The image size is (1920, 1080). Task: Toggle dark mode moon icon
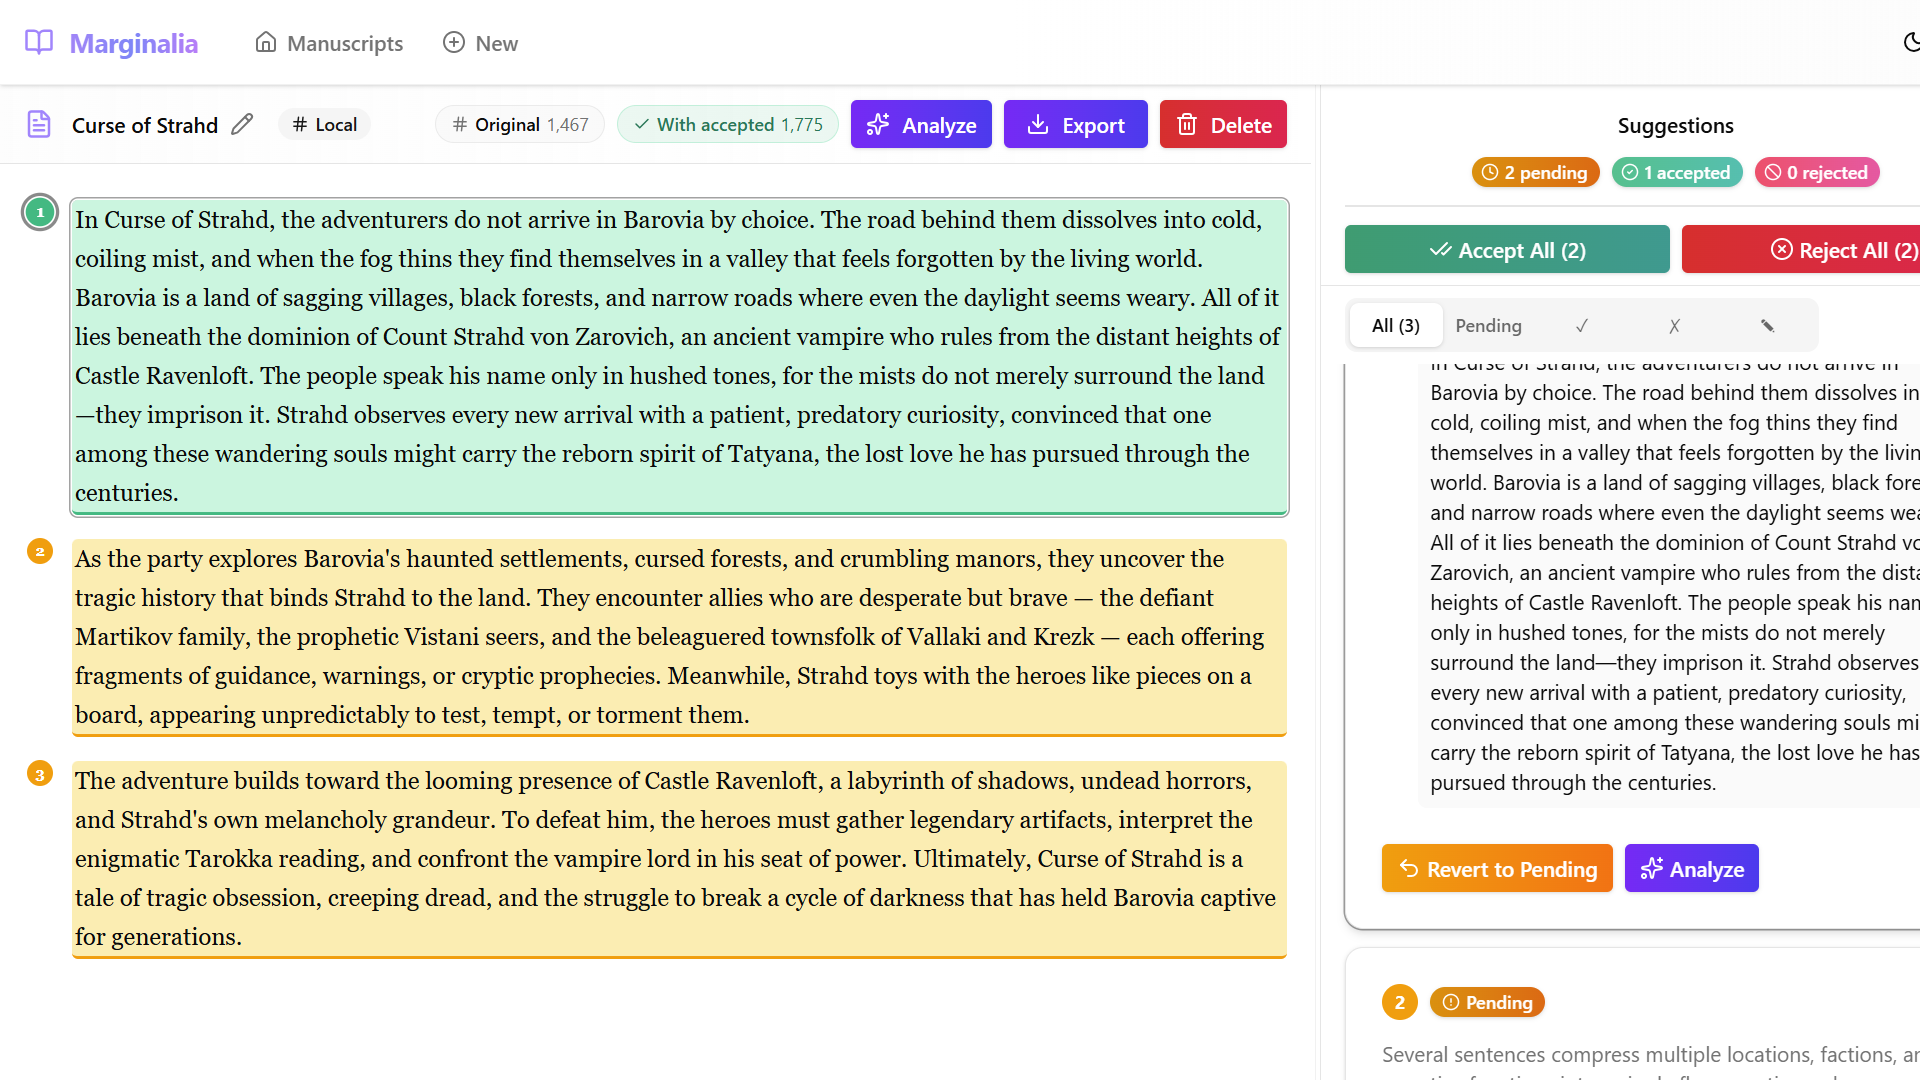point(1911,42)
